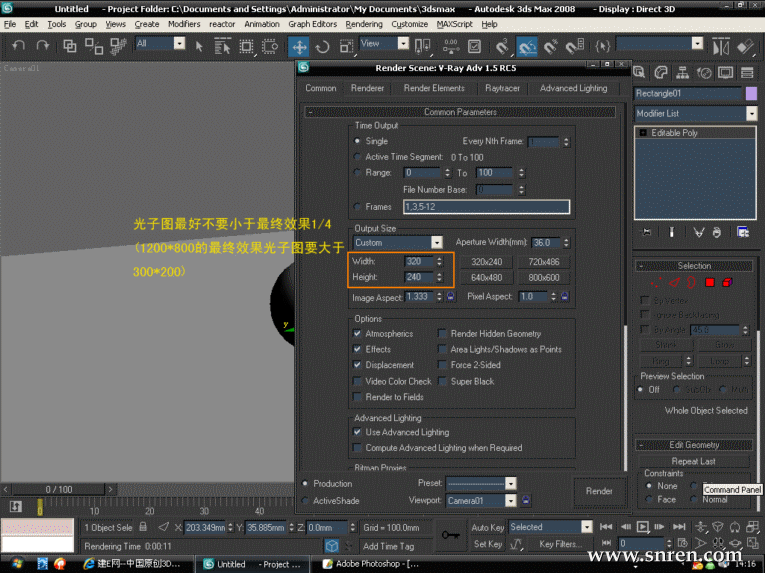
Task: Click the Set Keys key icon
Action: click(449, 535)
